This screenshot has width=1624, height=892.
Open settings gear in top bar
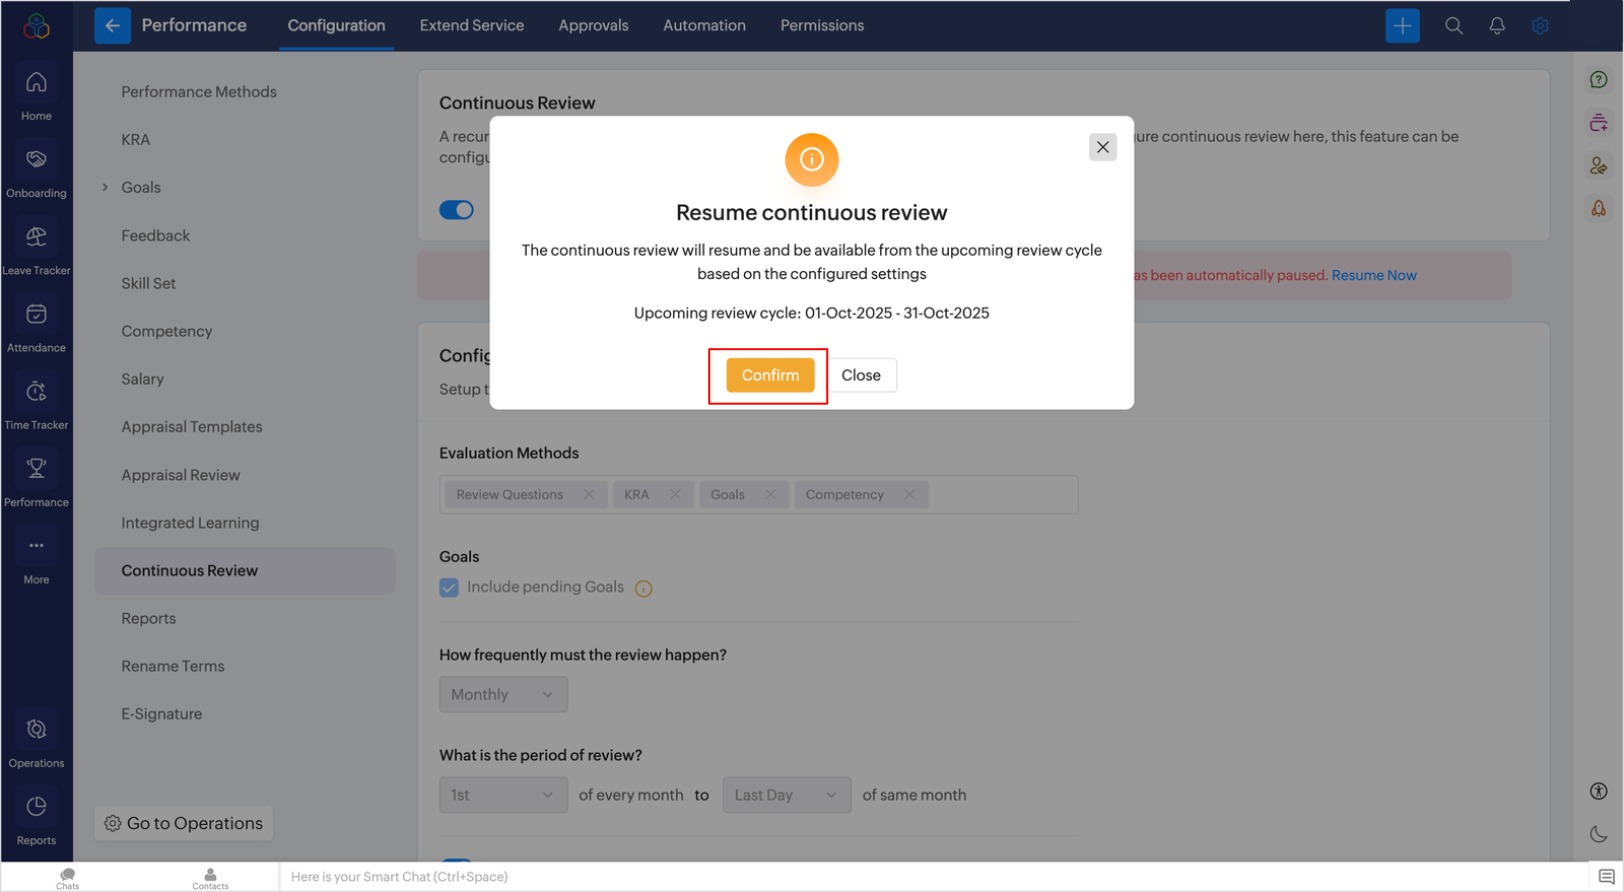[1540, 26]
